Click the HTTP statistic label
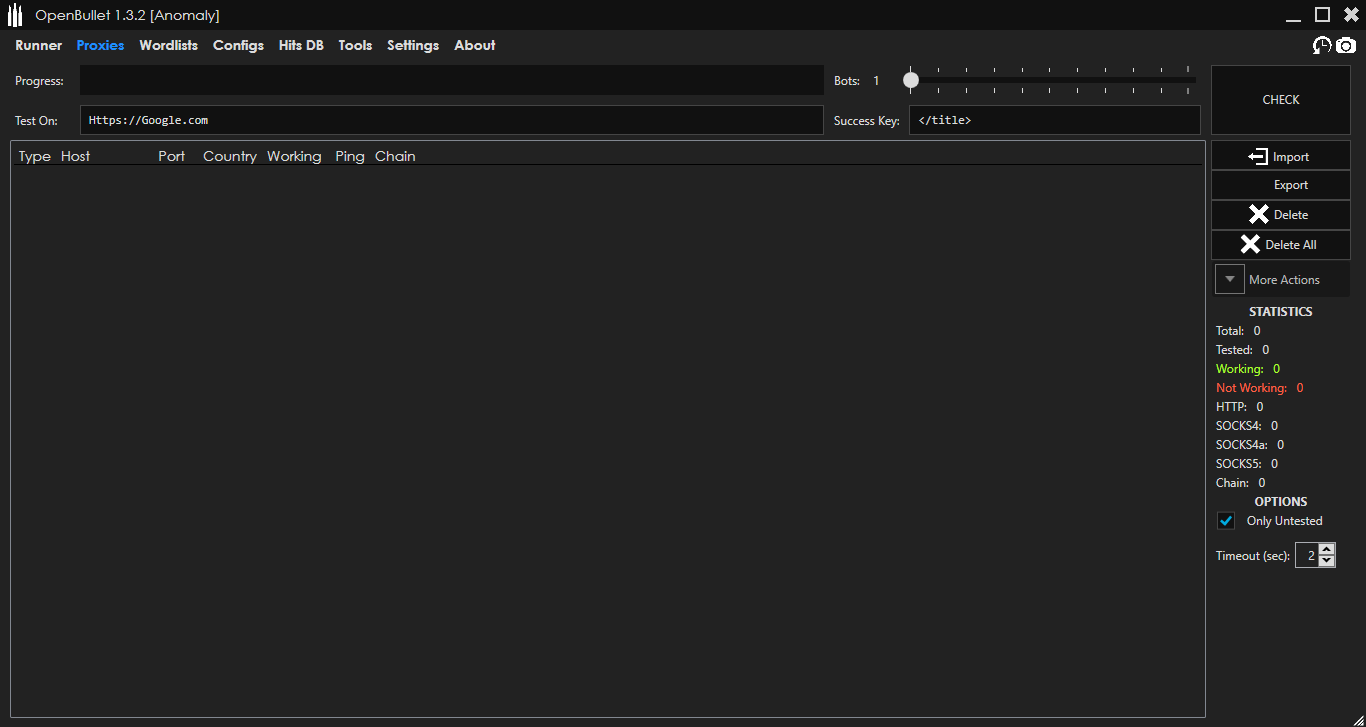This screenshot has height=727, width=1366. pos(1232,407)
